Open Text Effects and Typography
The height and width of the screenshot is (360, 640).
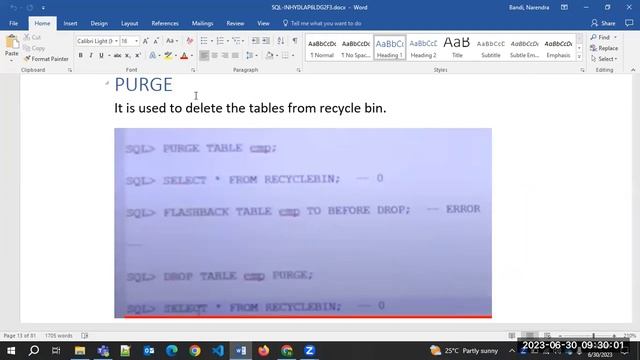coord(153,55)
